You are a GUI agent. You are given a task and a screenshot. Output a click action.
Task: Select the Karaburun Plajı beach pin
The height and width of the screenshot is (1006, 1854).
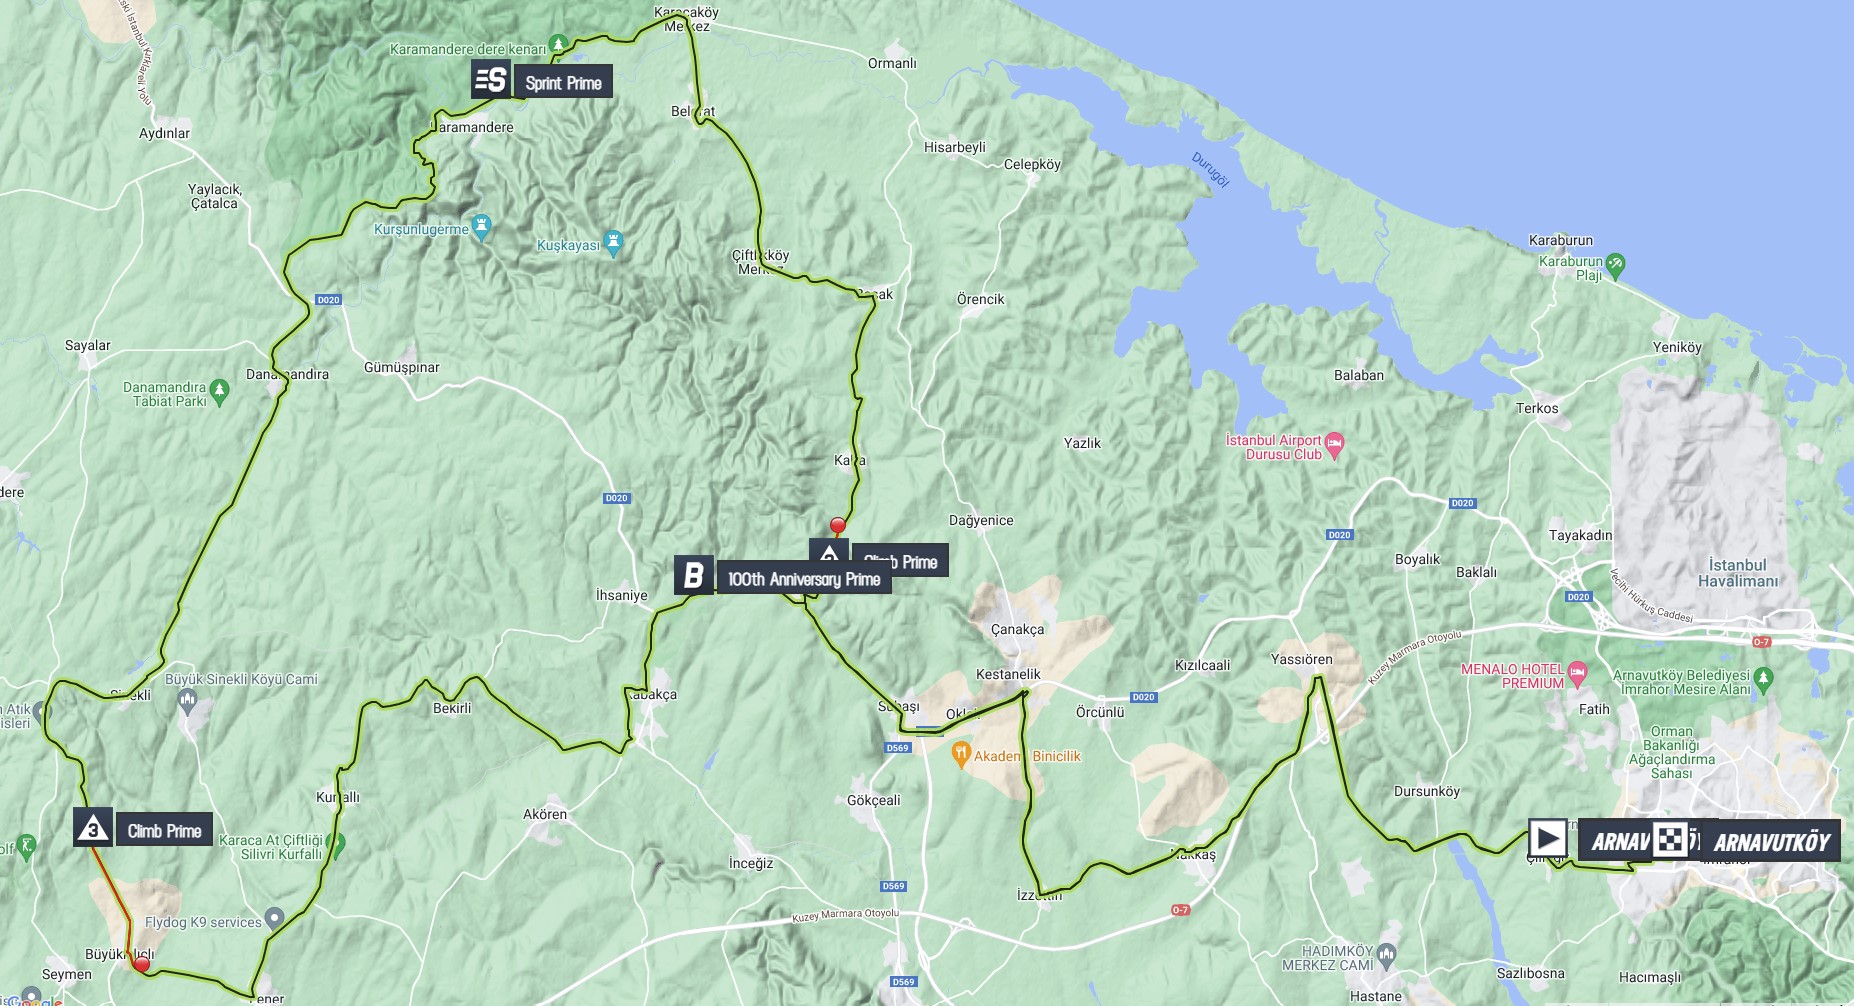click(1615, 265)
